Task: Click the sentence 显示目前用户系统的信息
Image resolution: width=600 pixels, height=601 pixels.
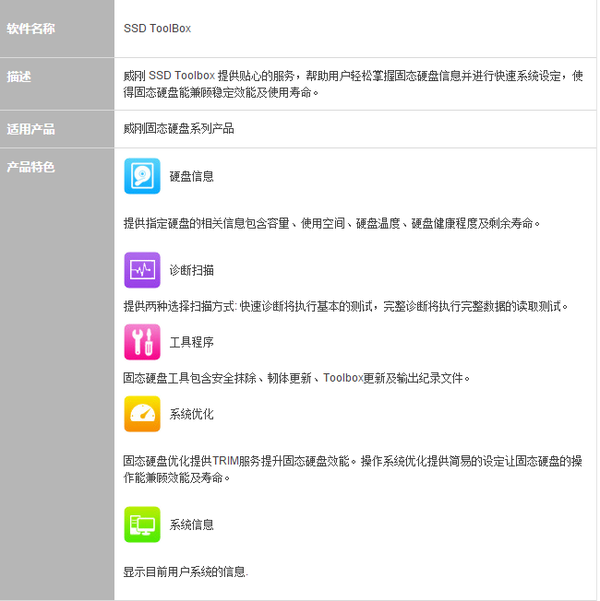Action: pyautogui.click(x=186, y=572)
